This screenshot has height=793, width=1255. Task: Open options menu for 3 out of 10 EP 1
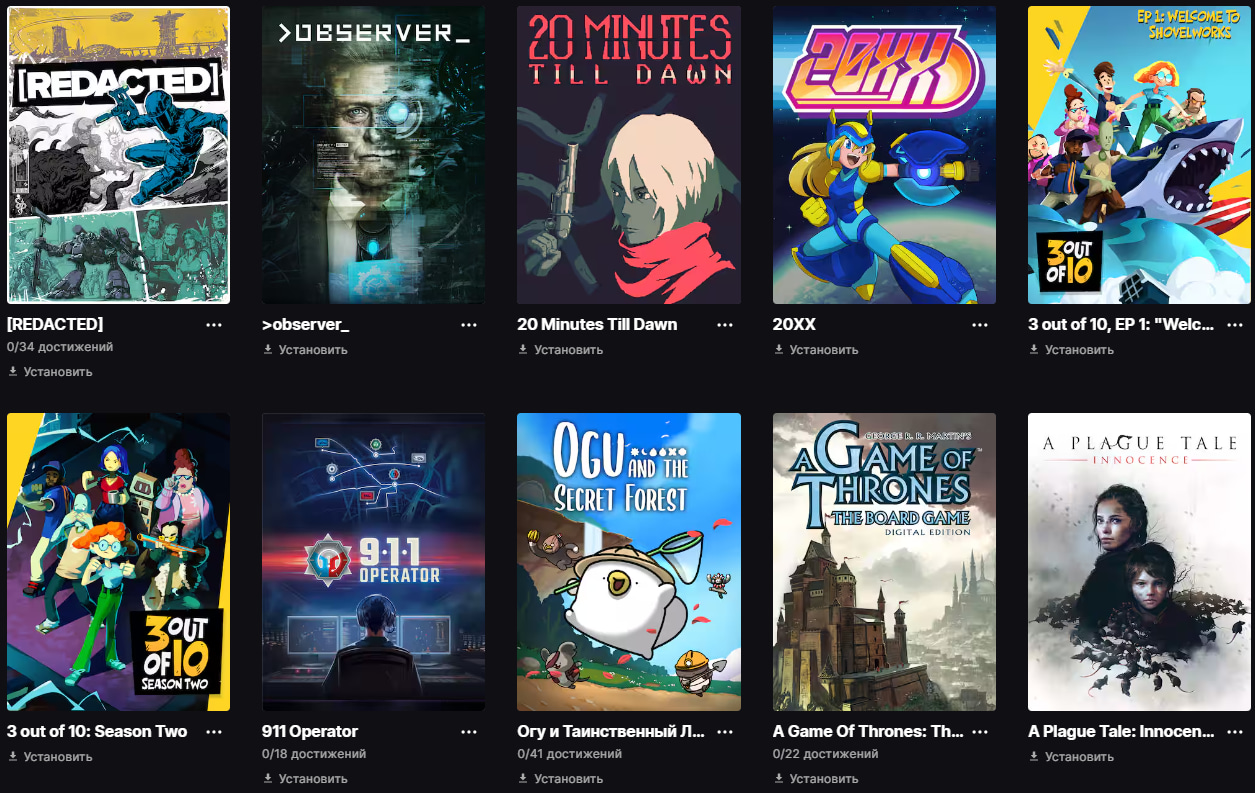click(x=1235, y=325)
